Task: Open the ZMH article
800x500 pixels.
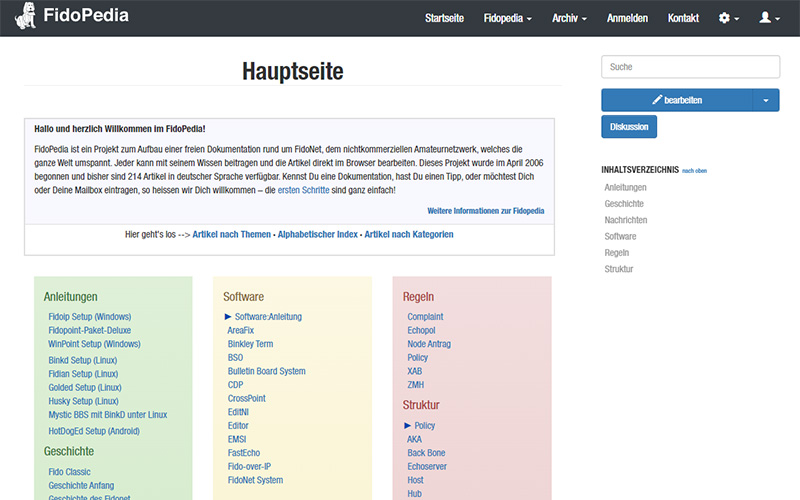Action: (416, 385)
